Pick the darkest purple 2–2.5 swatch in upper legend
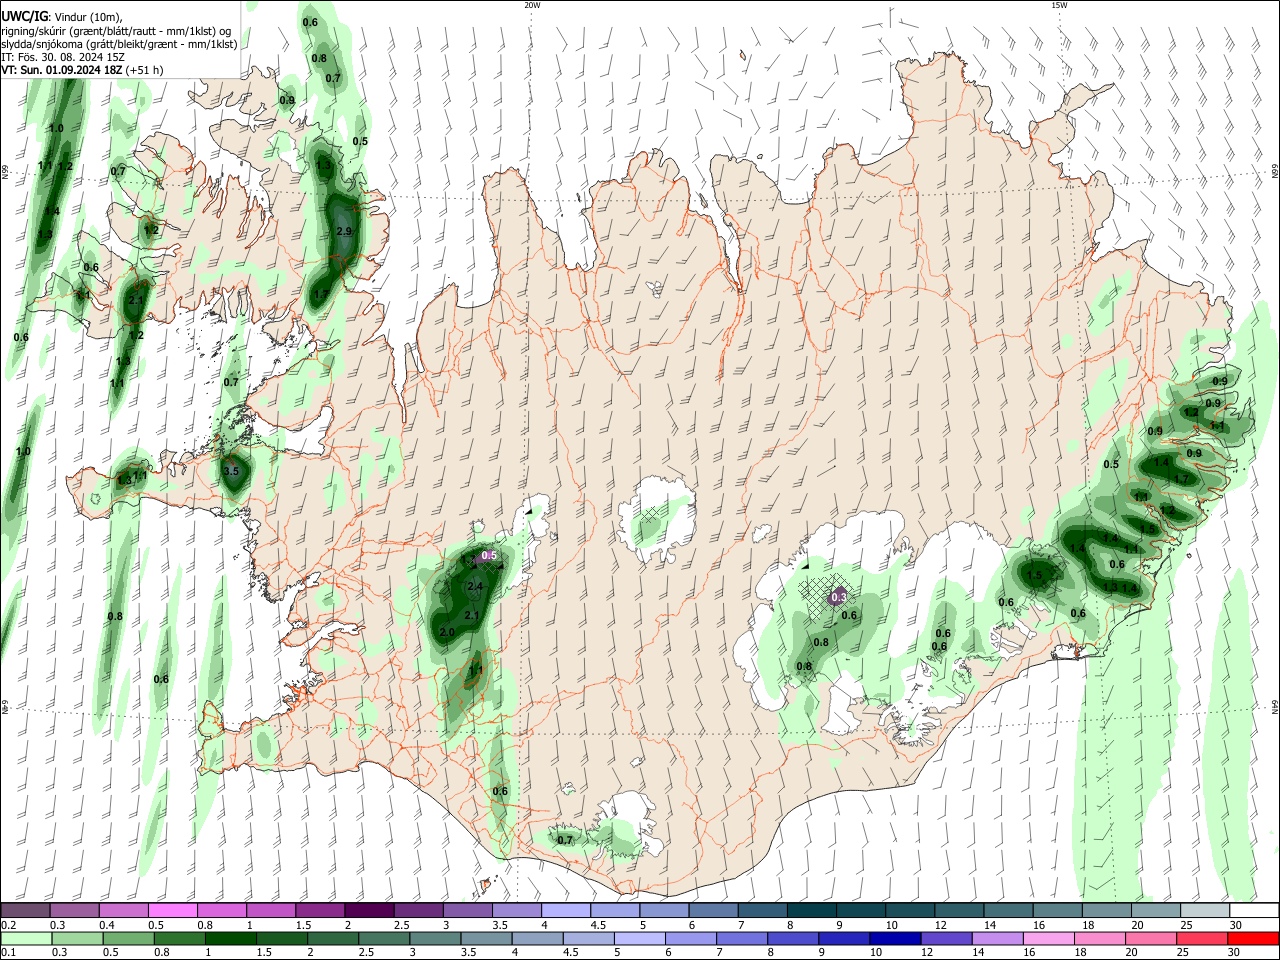This screenshot has height=960, width=1280. (x=369, y=910)
